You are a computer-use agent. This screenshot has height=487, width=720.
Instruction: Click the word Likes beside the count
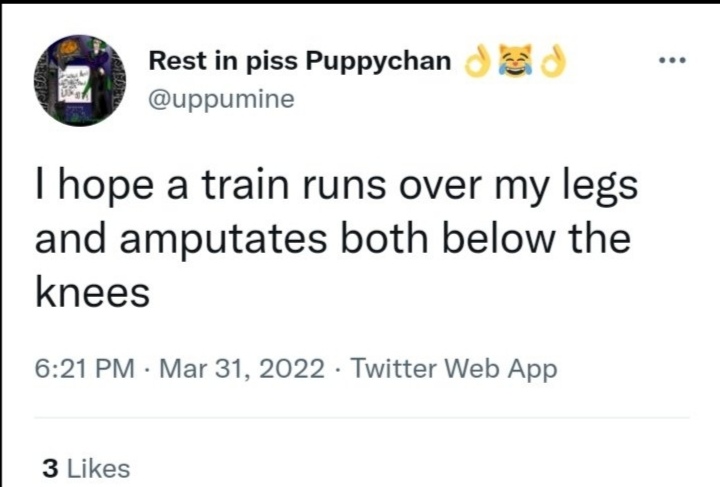pyautogui.click(x=99, y=469)
